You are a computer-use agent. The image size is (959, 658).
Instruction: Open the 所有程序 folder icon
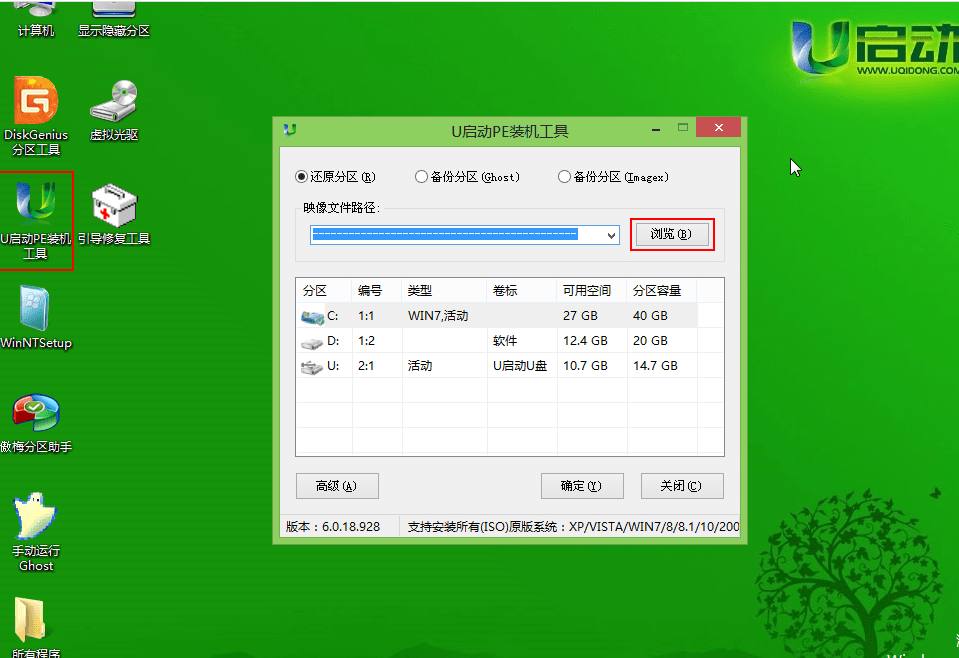[x=35, y=627]
